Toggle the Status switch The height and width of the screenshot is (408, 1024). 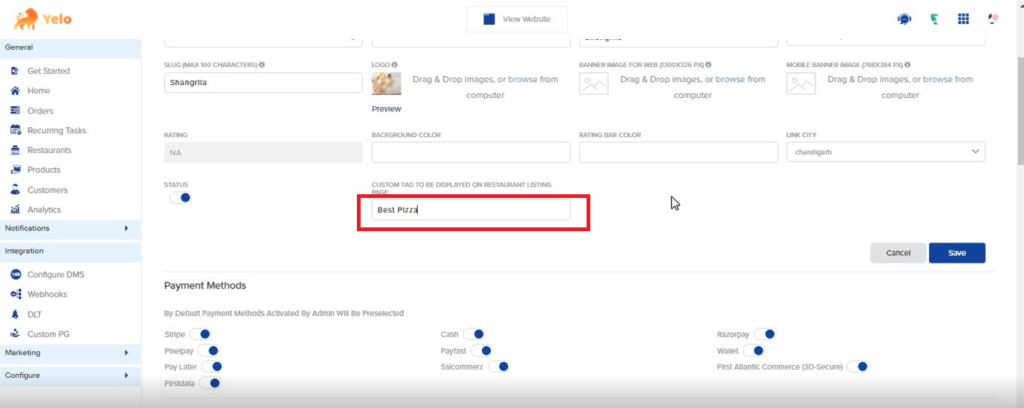[x=181, y=198]
